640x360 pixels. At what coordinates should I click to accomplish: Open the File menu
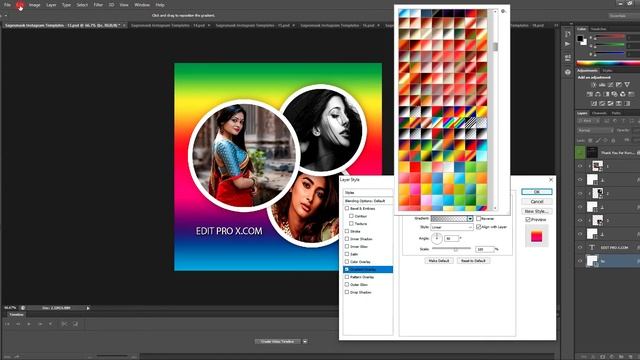click(7, 5)
